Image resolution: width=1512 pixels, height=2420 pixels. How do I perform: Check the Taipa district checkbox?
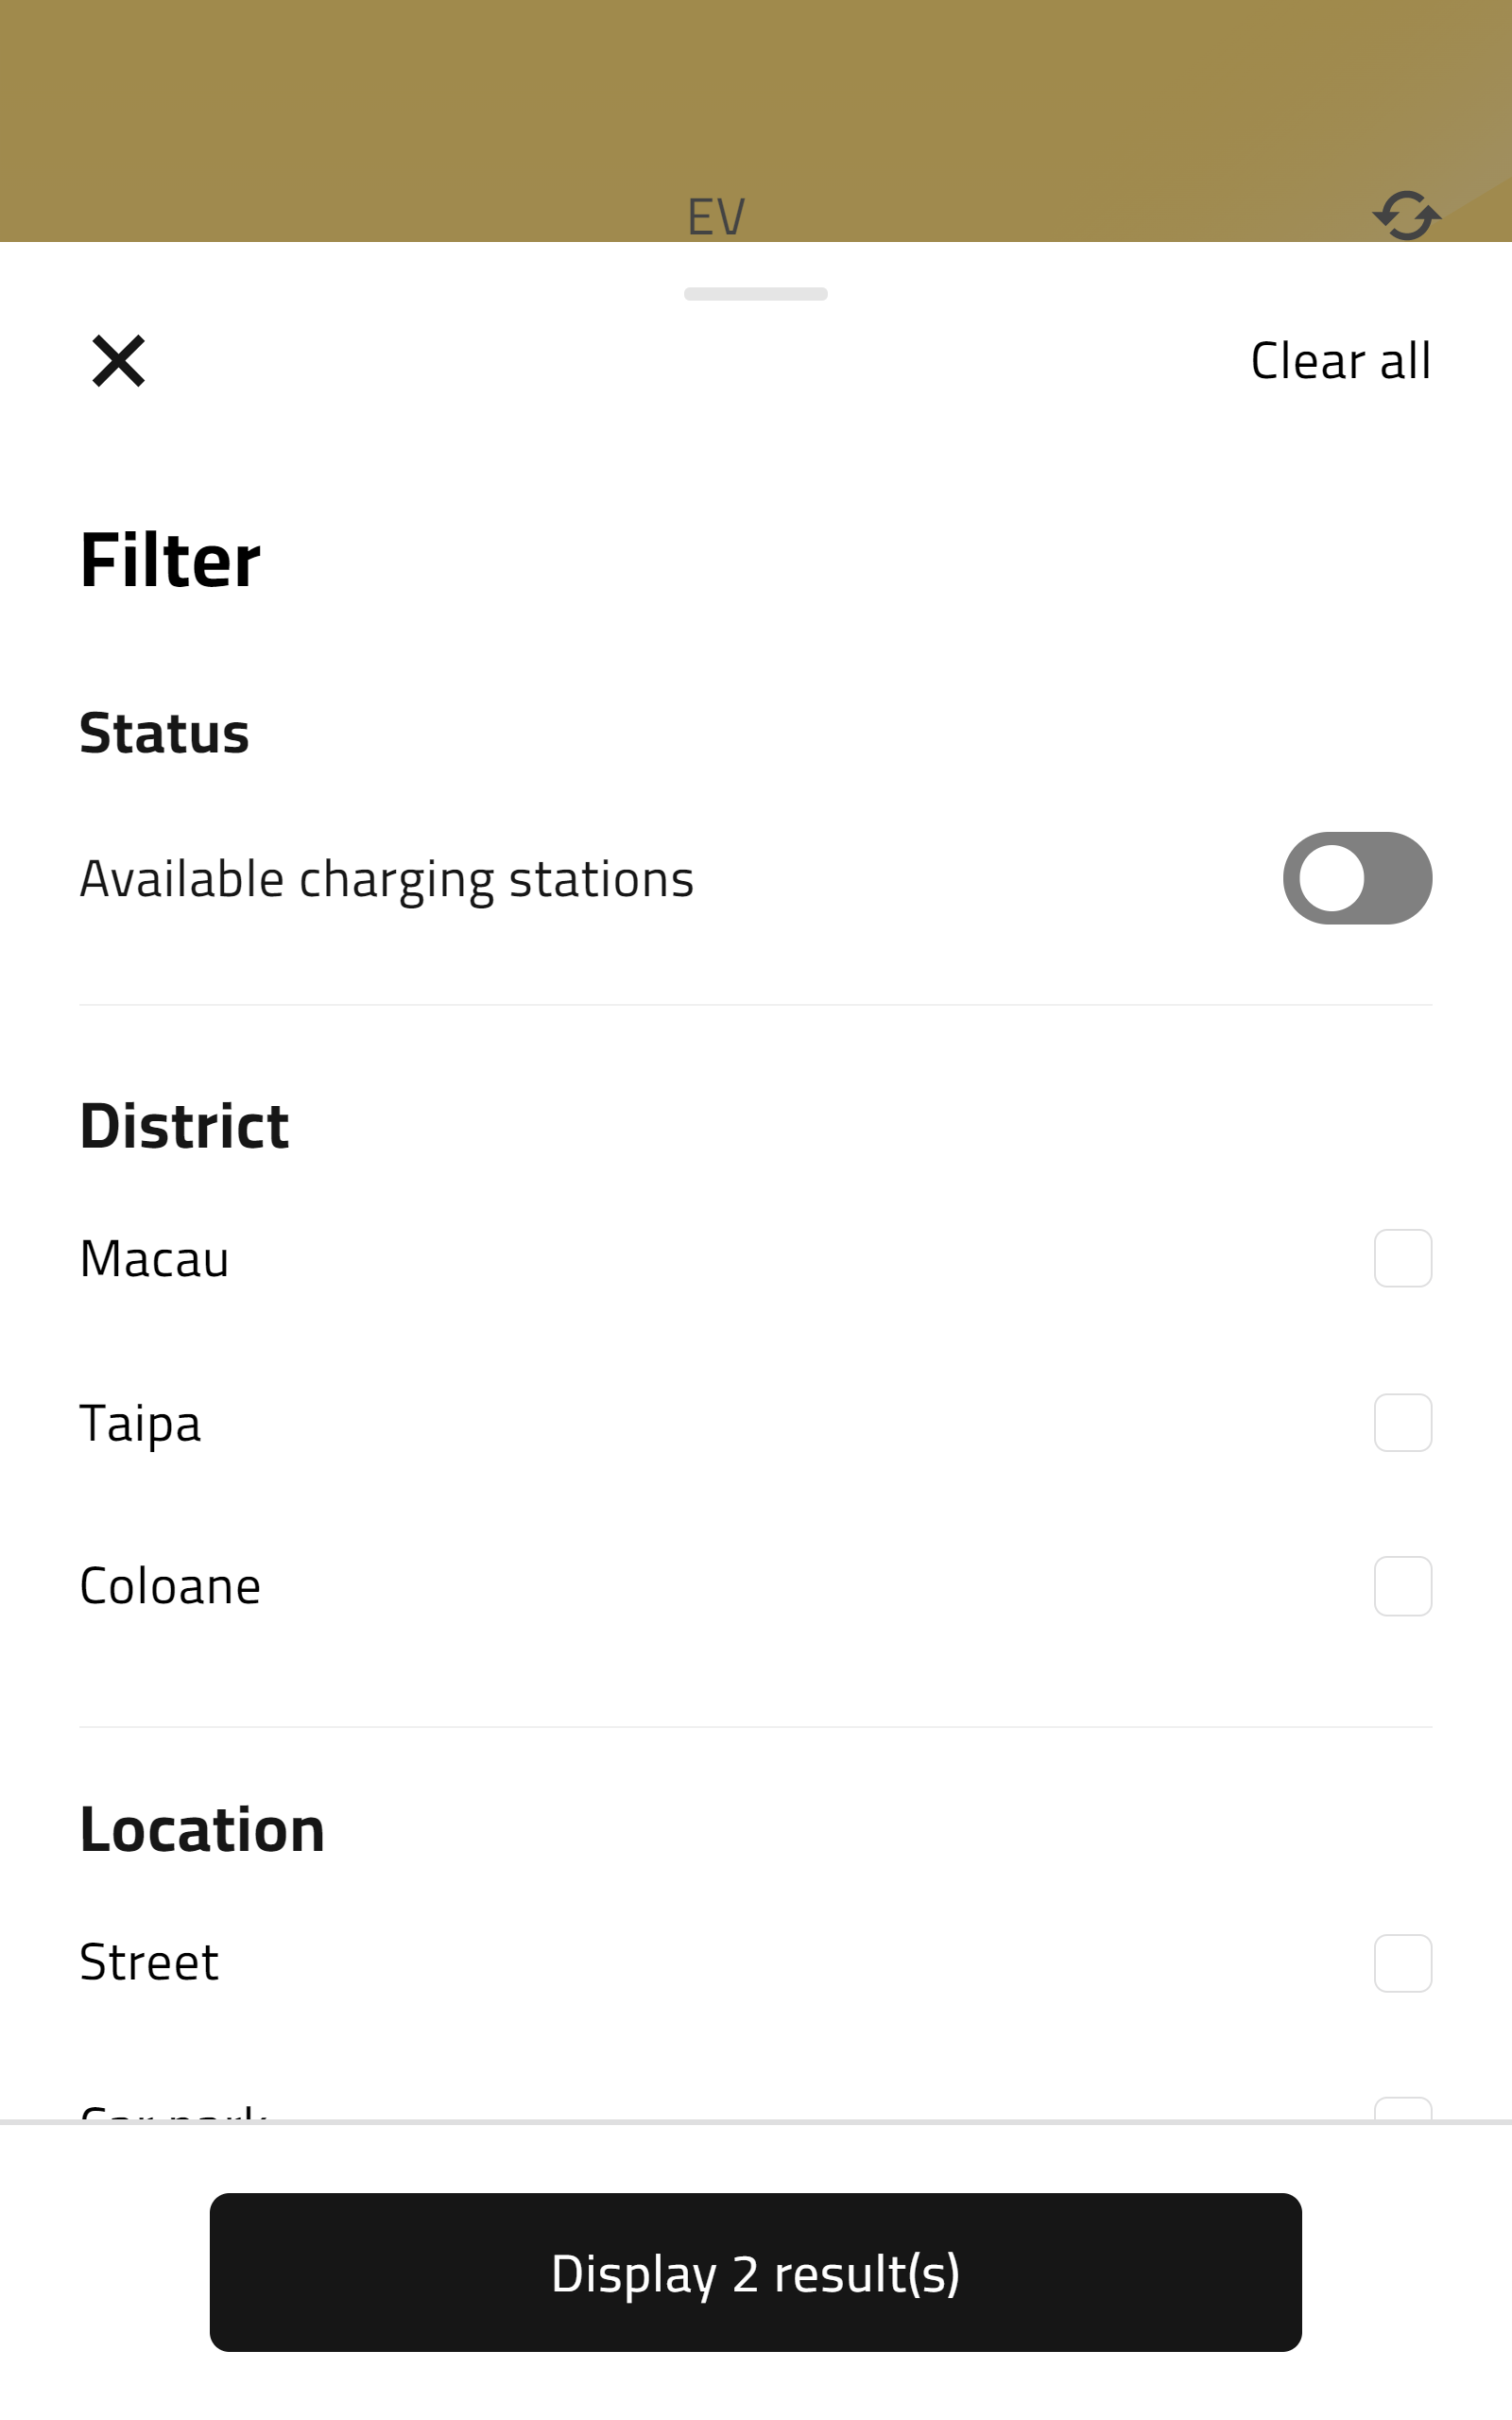pos(1403,1423)
